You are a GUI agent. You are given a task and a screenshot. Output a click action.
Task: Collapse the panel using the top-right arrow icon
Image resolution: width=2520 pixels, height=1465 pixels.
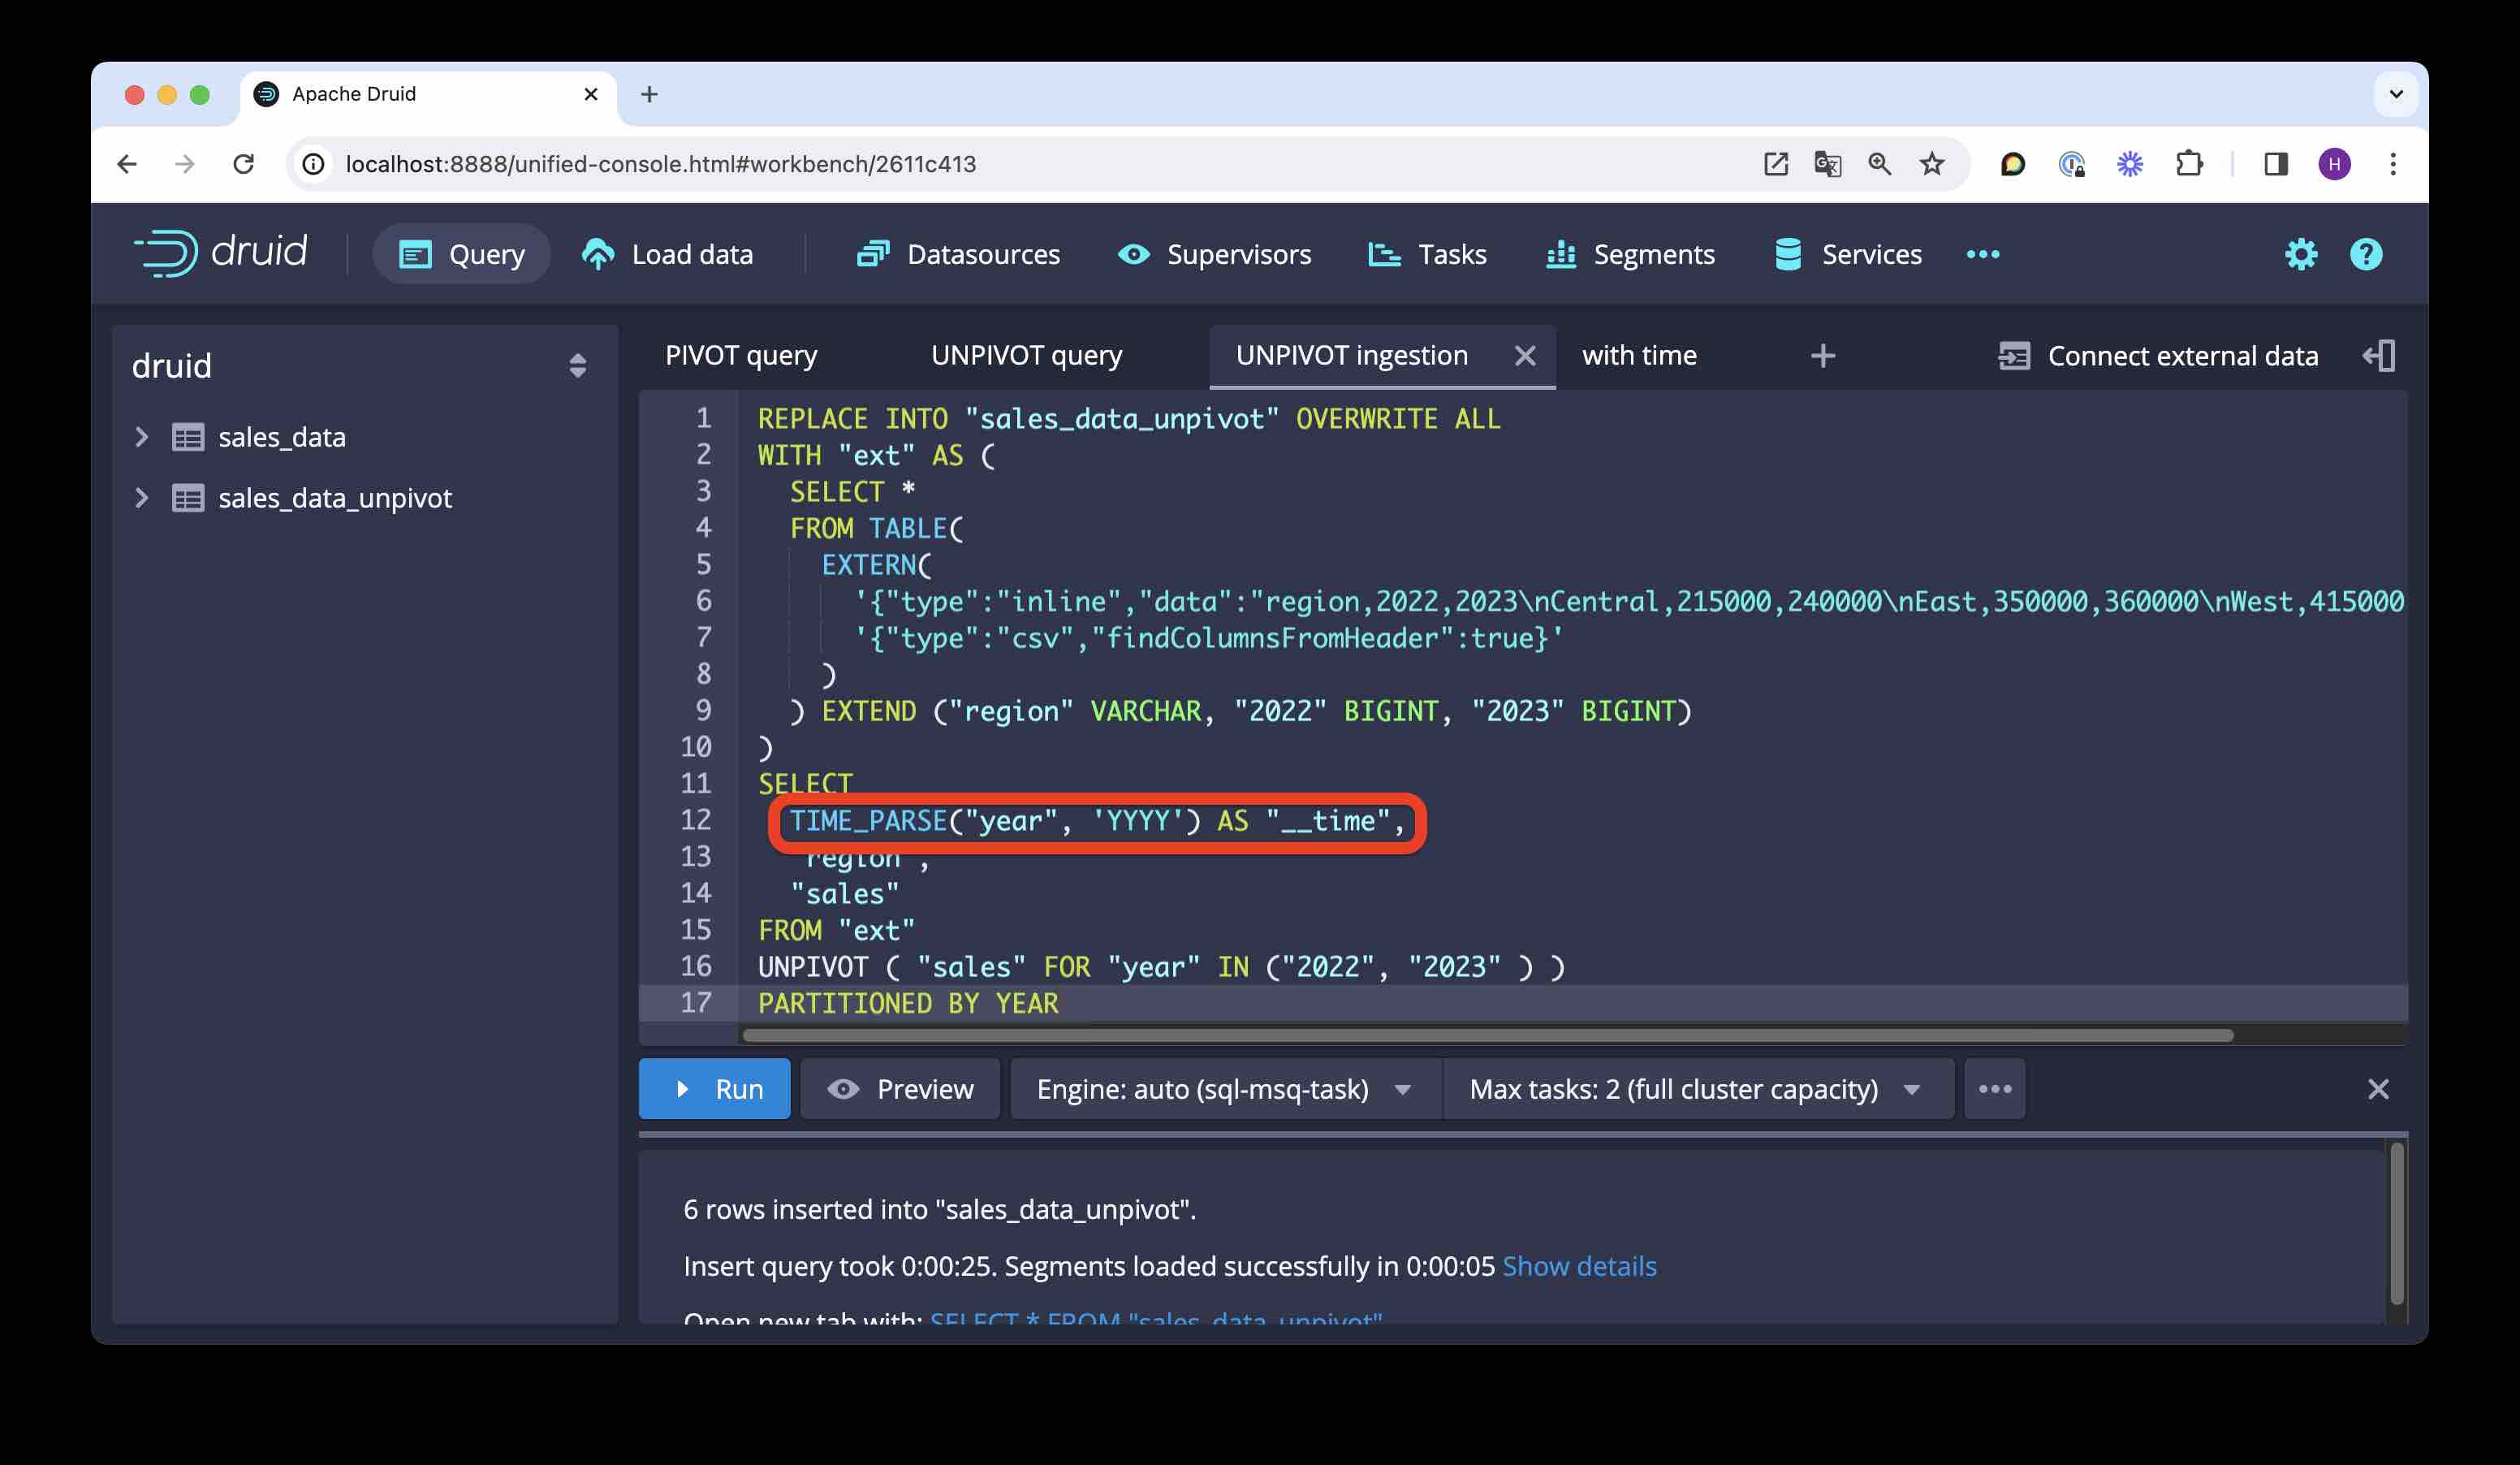(x=2378, y=356)
